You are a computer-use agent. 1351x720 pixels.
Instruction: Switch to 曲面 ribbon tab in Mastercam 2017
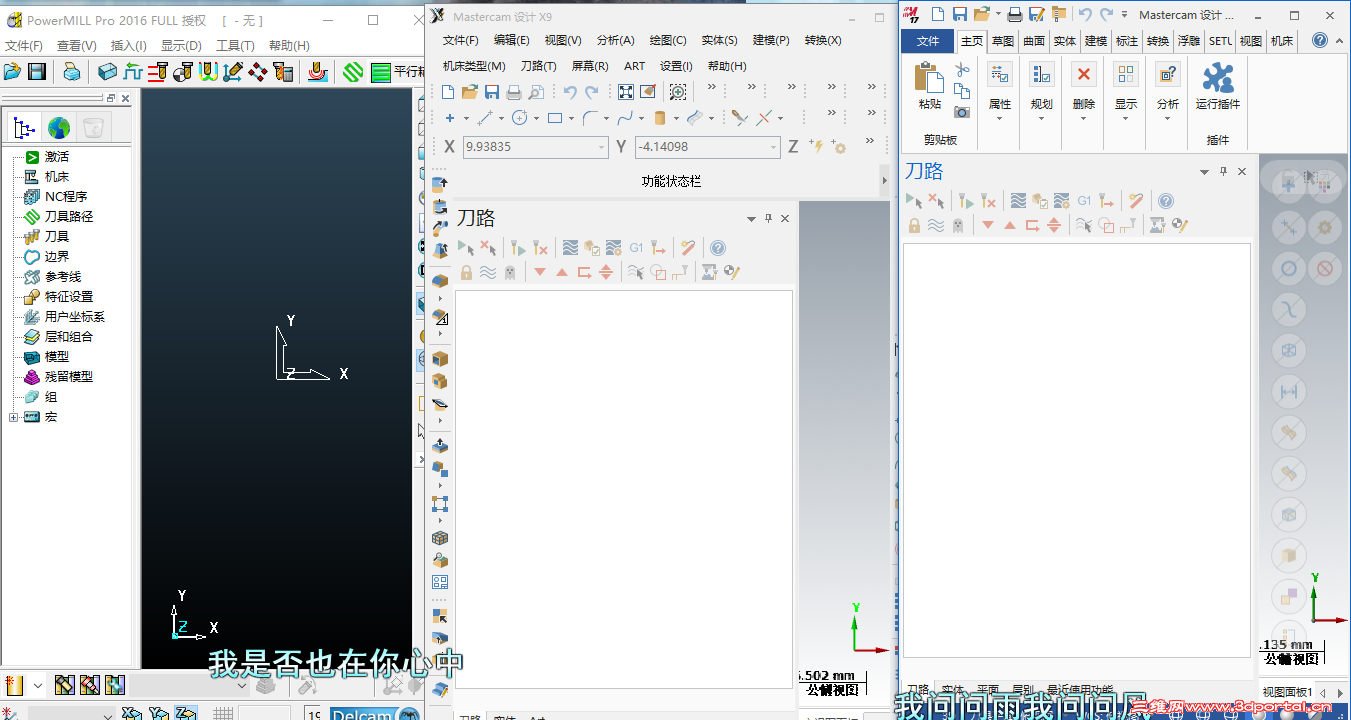pyautogui.click(x=1034, y=41)
